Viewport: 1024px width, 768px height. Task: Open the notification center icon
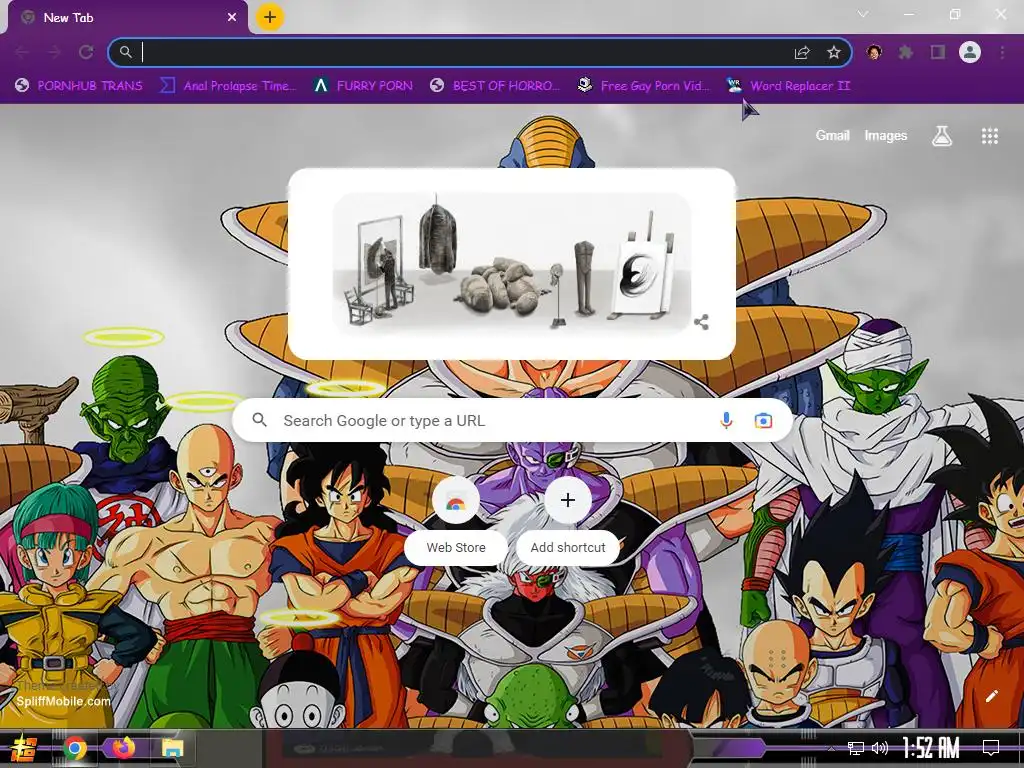(991, 748)
